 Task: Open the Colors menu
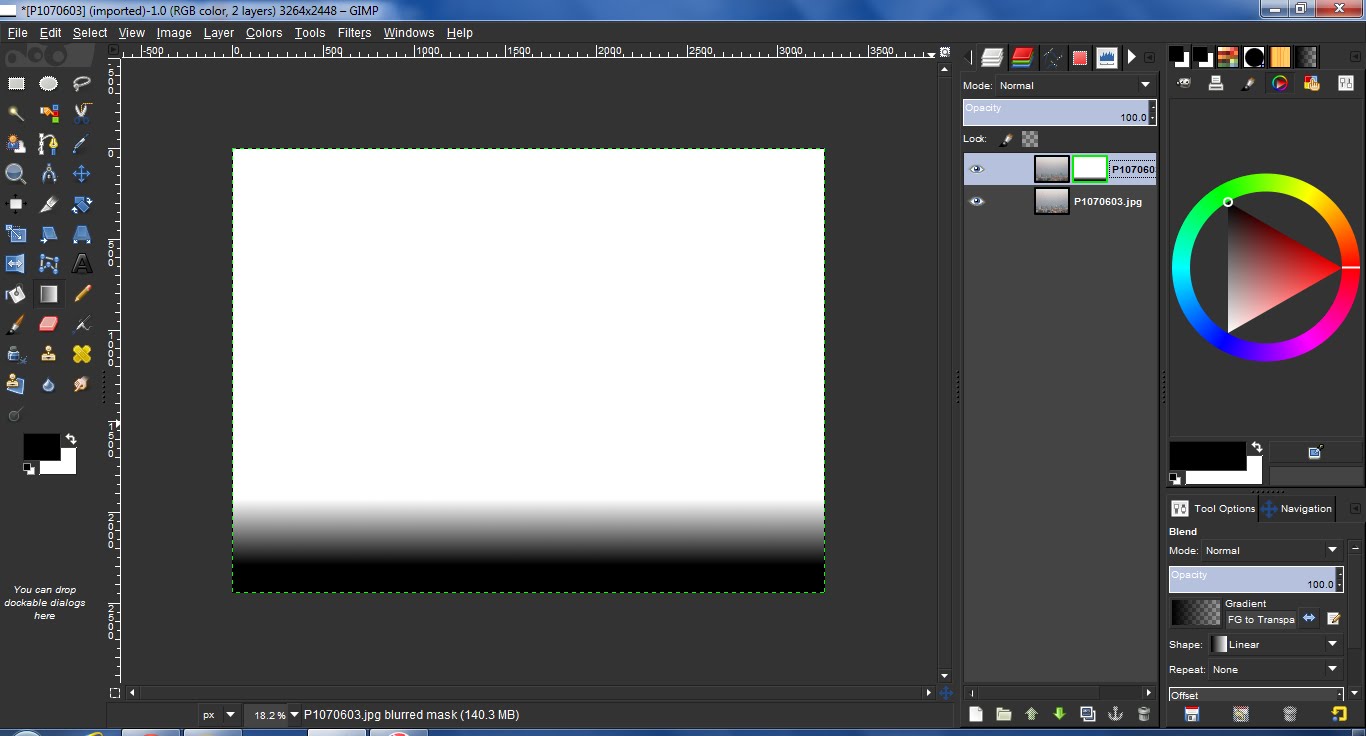tap(264, 33)
